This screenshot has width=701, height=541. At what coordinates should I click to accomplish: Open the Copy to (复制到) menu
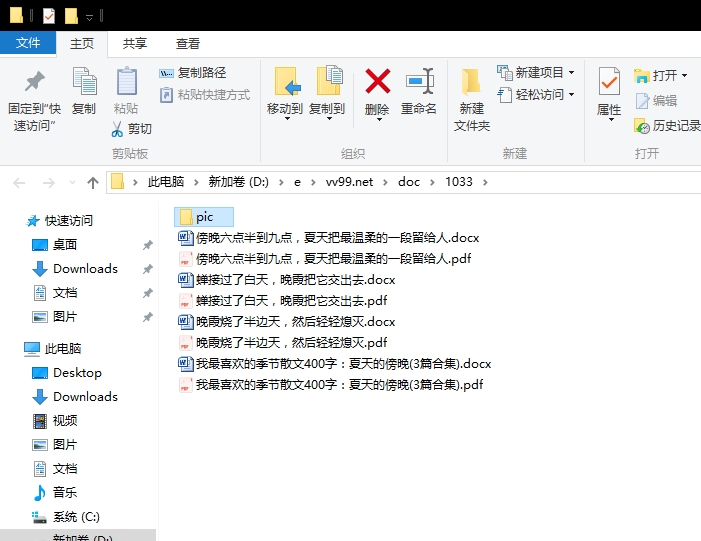tap(327, 93)
